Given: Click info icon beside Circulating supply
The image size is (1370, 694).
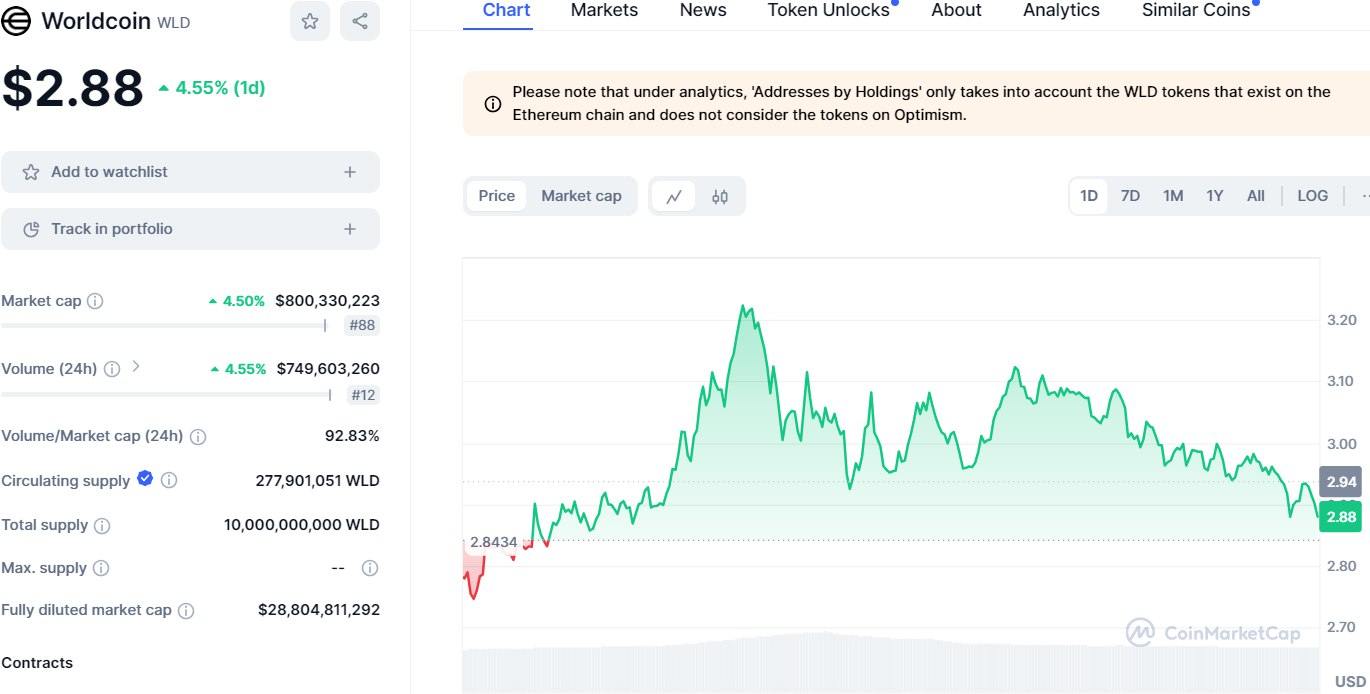Looking at the screenshot, I should point(169,481).
